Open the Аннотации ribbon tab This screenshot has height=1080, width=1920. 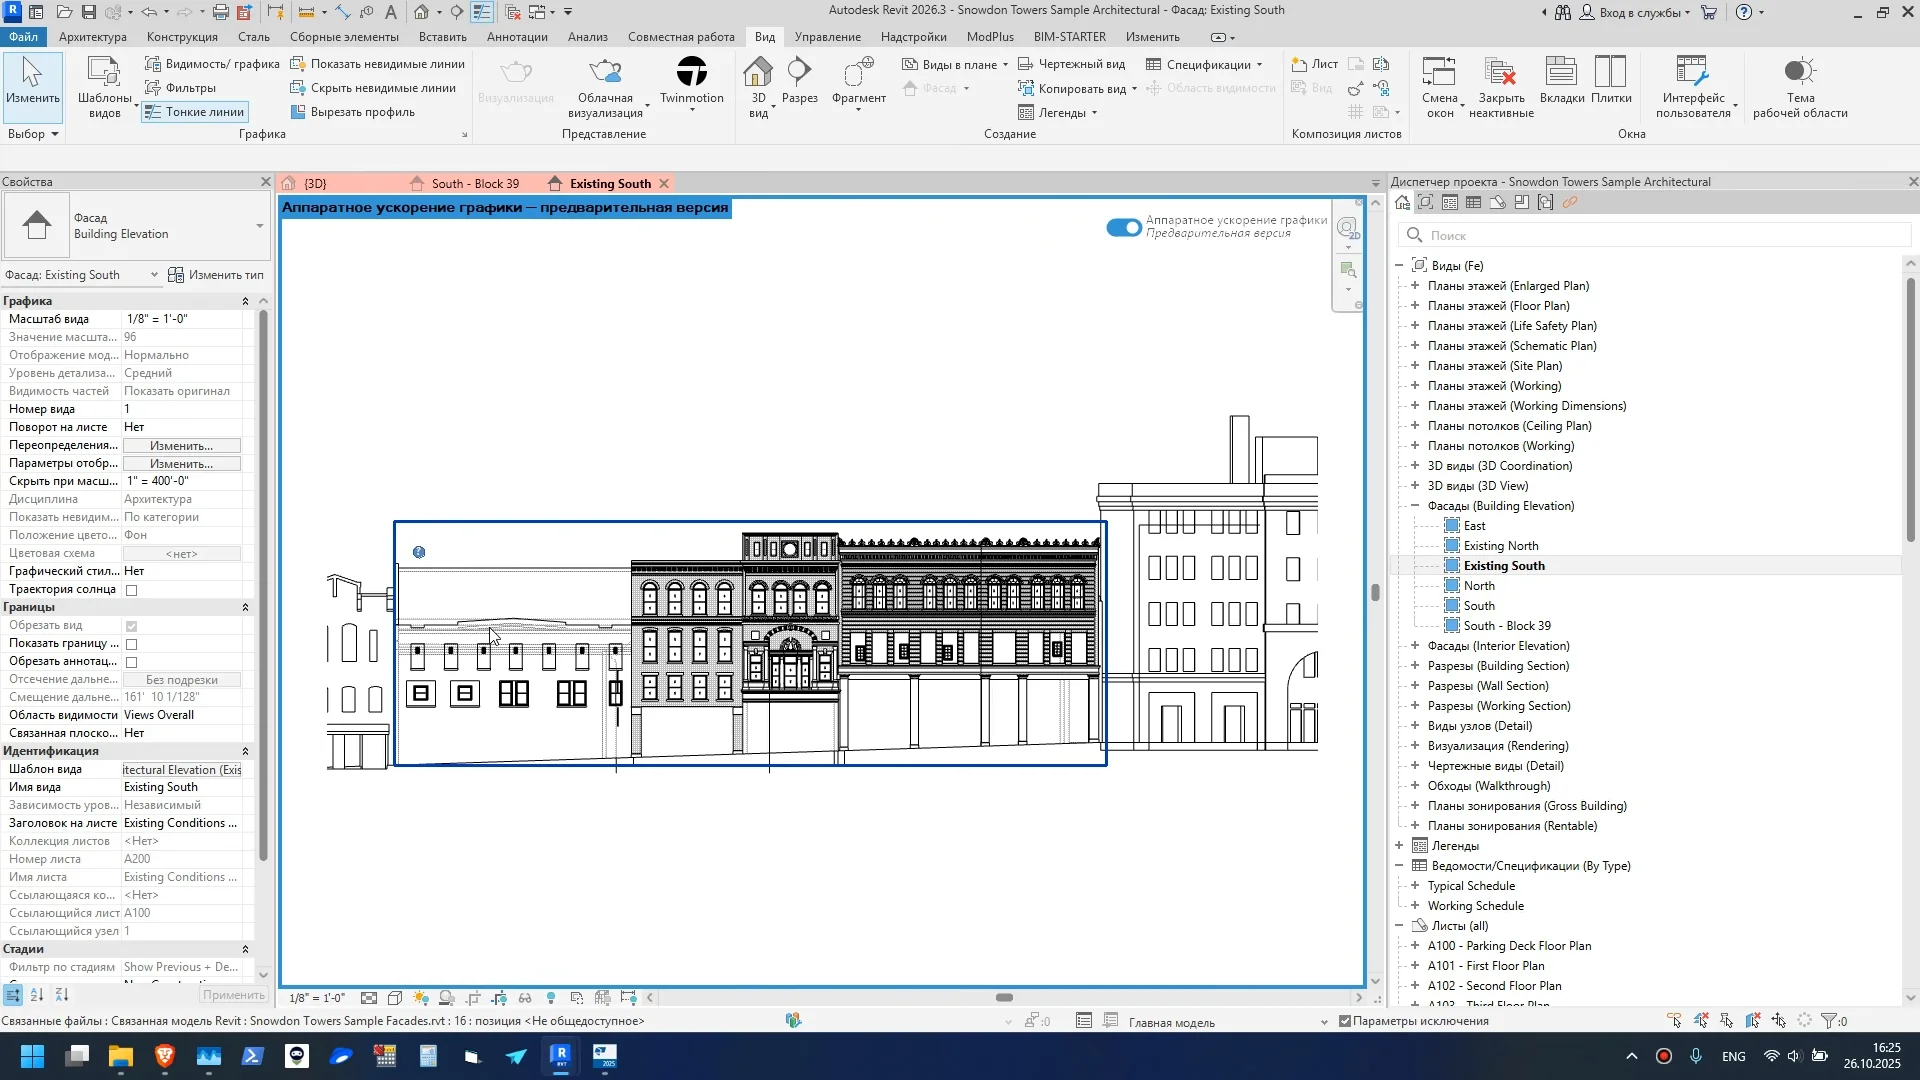coord(517,37)
